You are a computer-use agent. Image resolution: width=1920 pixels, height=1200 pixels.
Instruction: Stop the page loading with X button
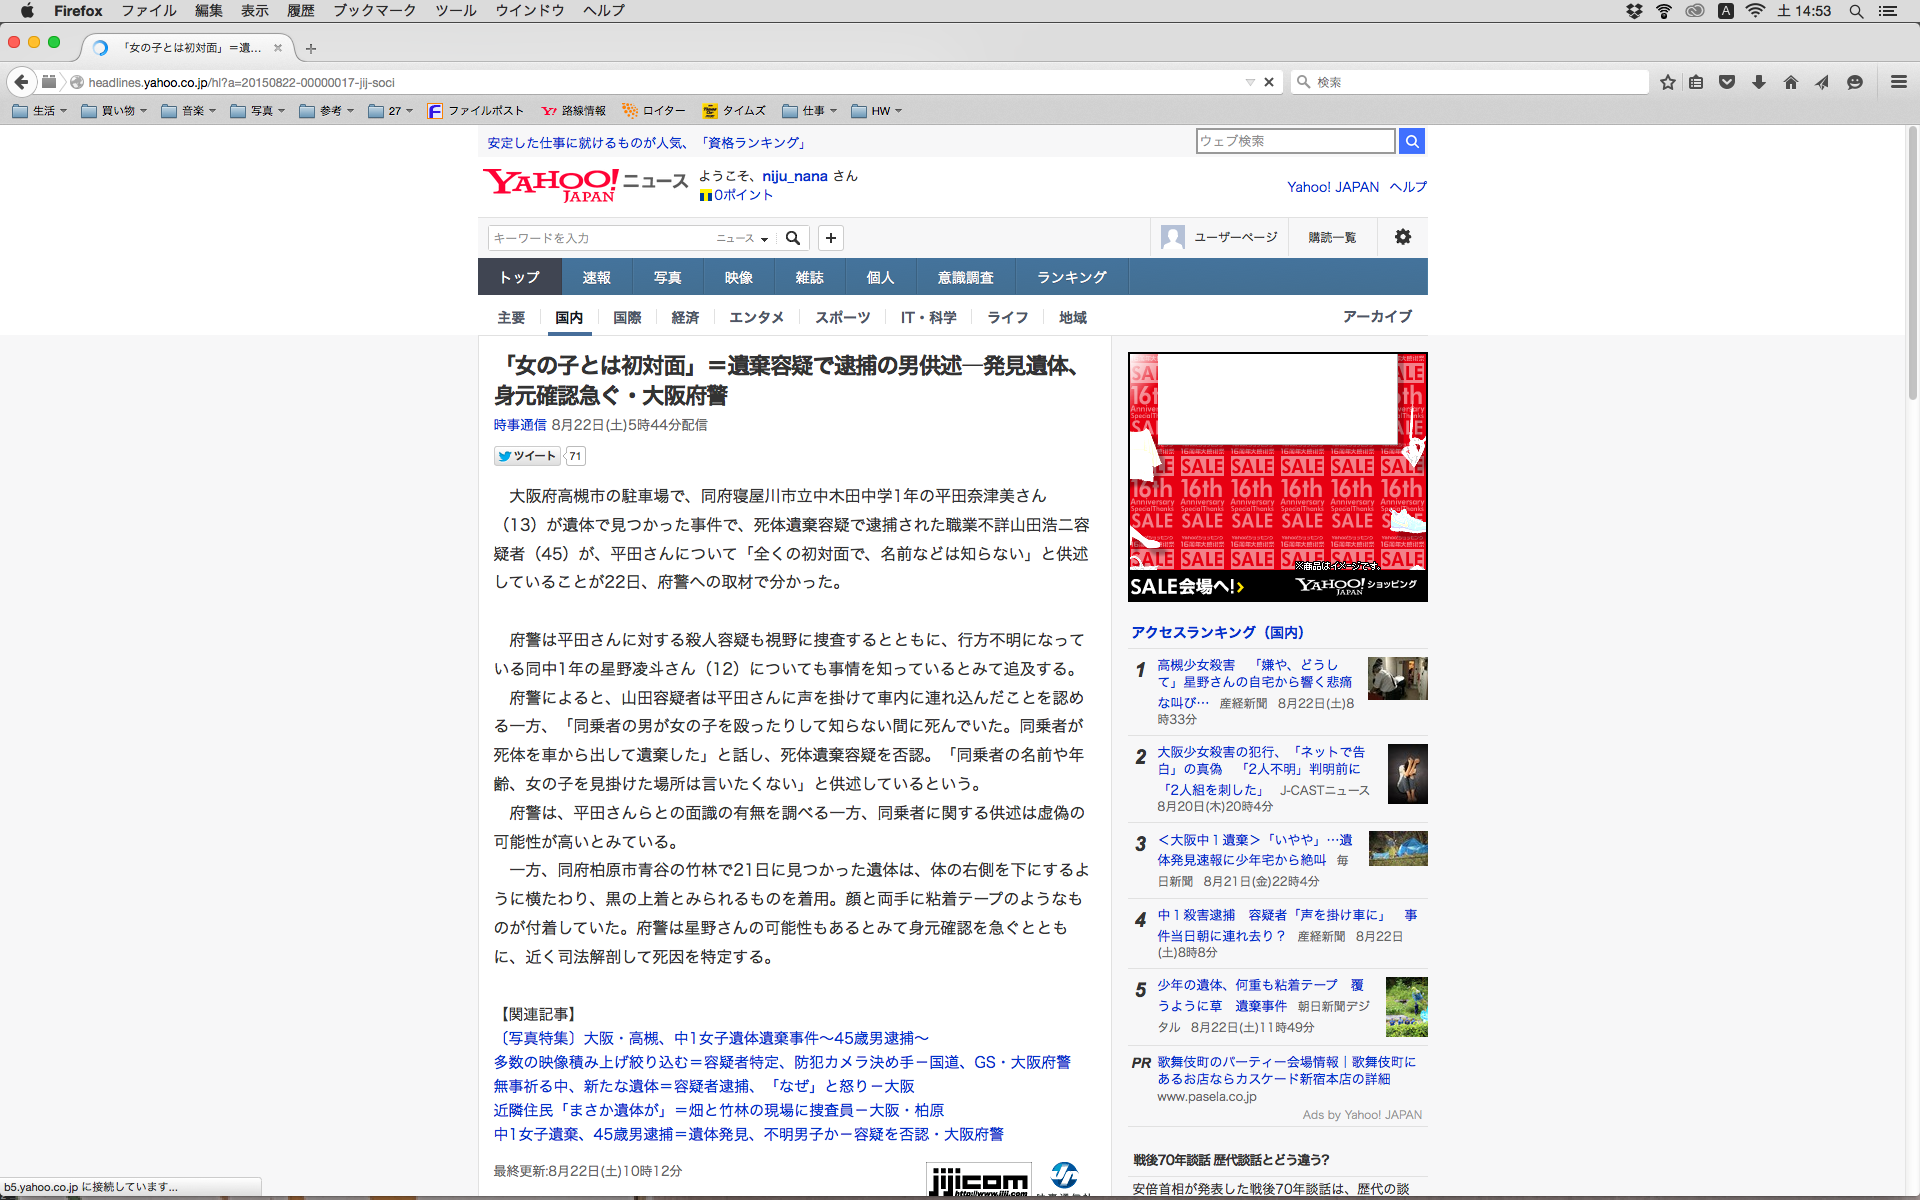click(1269, 82)
